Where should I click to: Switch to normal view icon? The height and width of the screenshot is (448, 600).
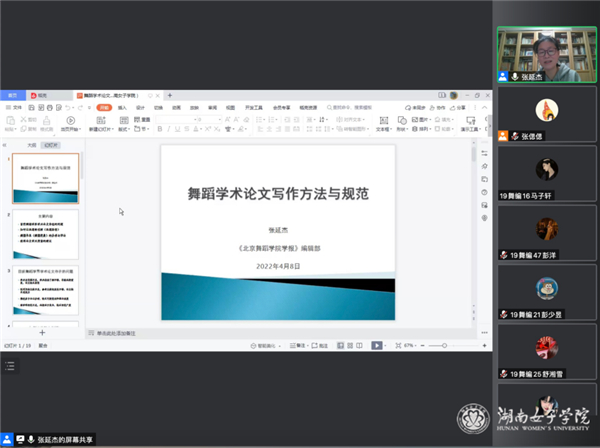[338, 345]
